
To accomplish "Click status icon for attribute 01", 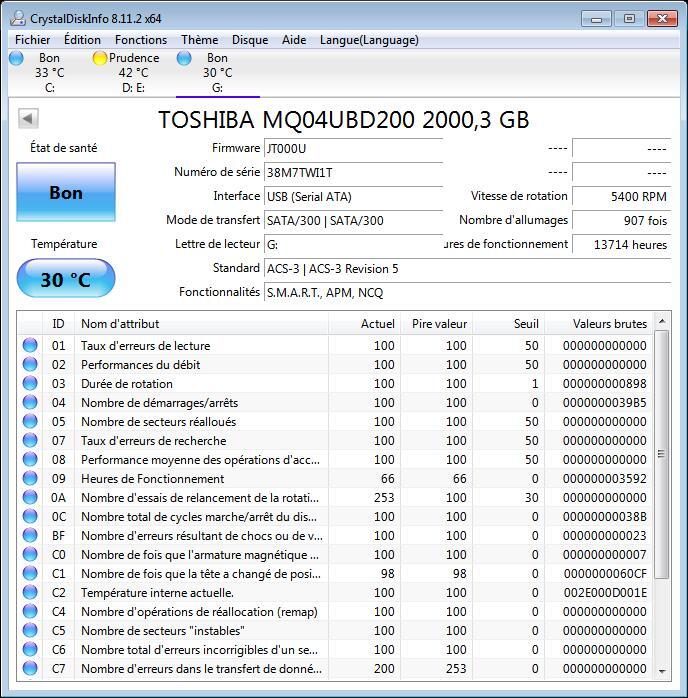I will [x=30, y=345].
